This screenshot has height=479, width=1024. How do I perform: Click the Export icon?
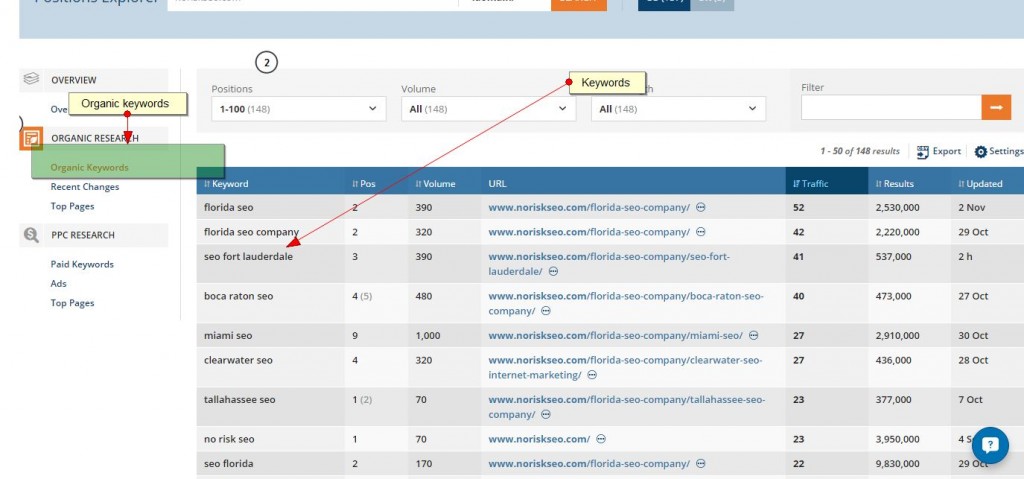923,152
